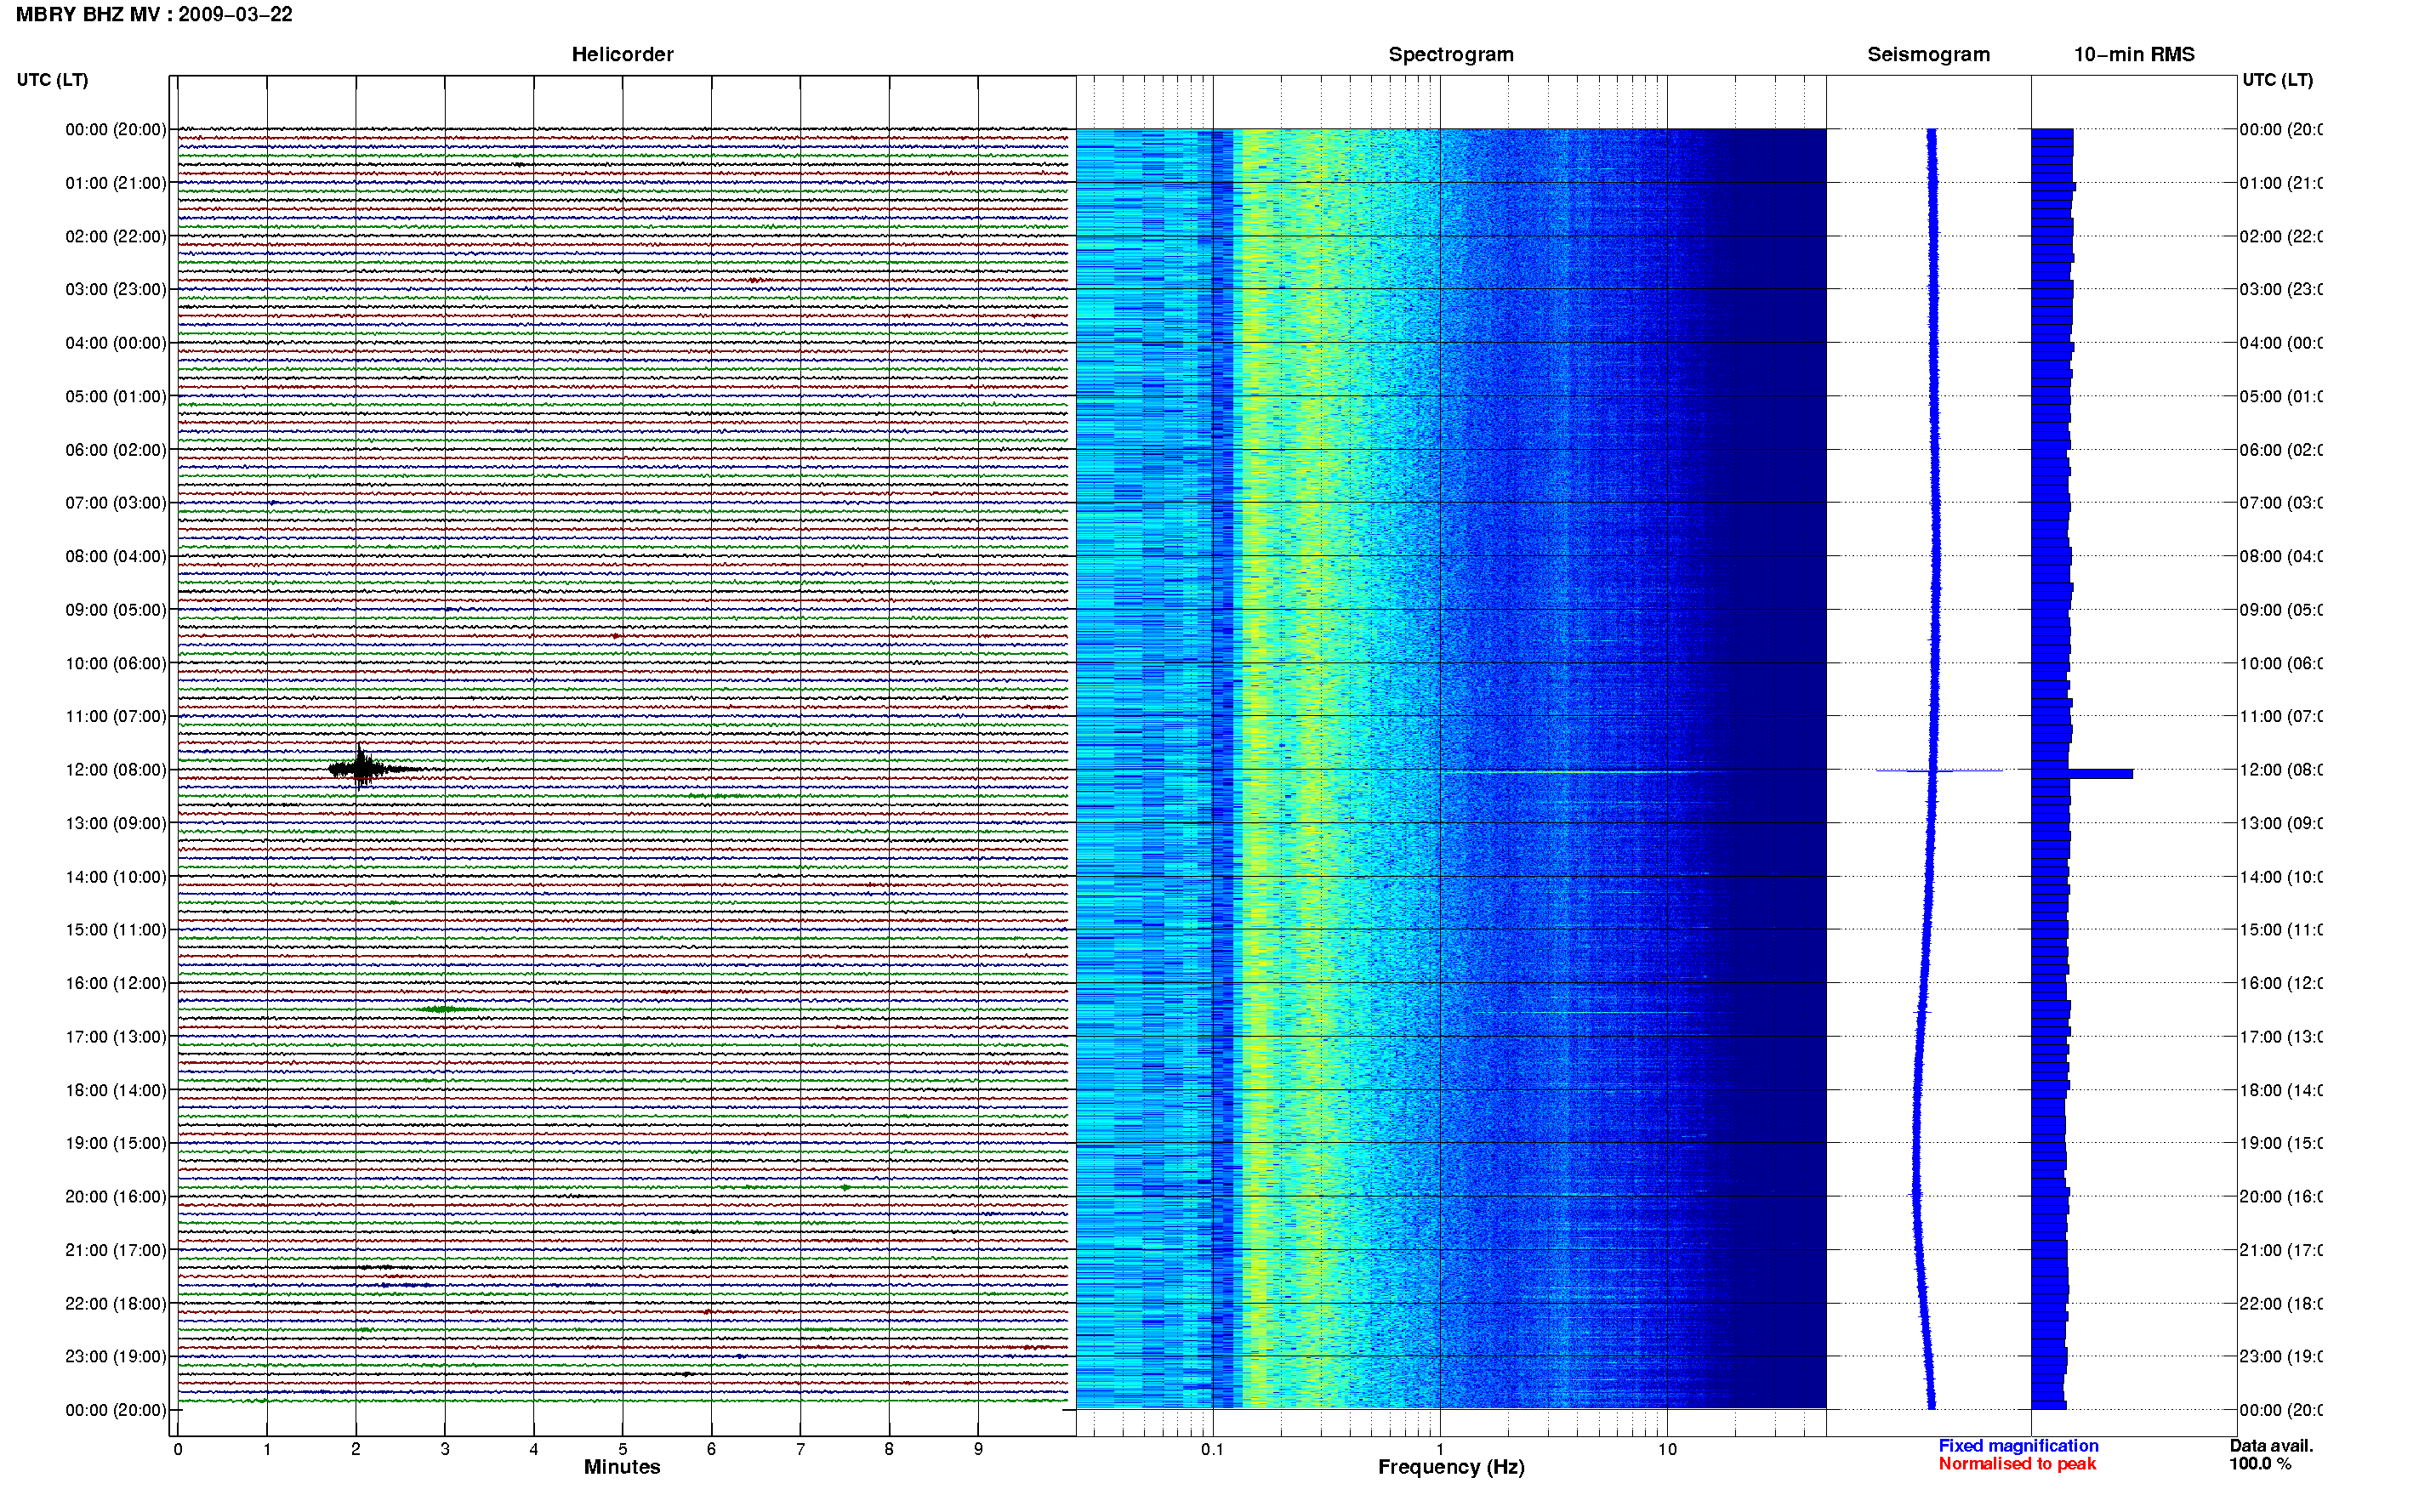Click the left '01:00 (21:00)' time label

tap(116, 183)
